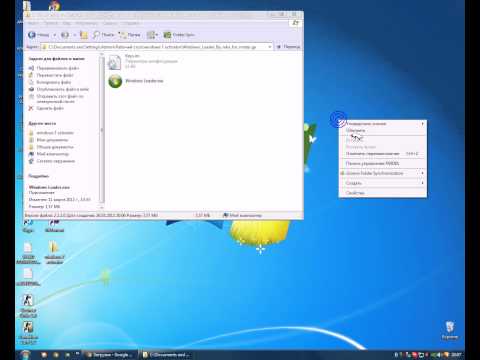480x360 pixels.
Task: Open the Favorites (Избранное) menu in Explorer
Action: click(x=86, y=23)
